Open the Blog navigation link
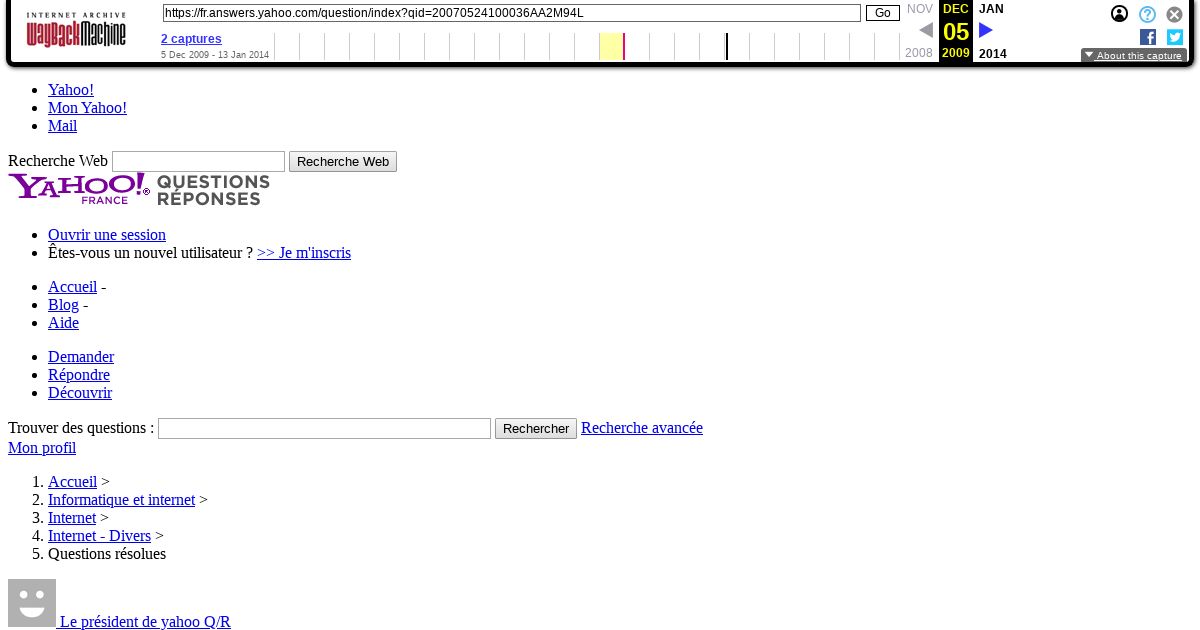Viewport: 1200px width, 630px height. 63,305
